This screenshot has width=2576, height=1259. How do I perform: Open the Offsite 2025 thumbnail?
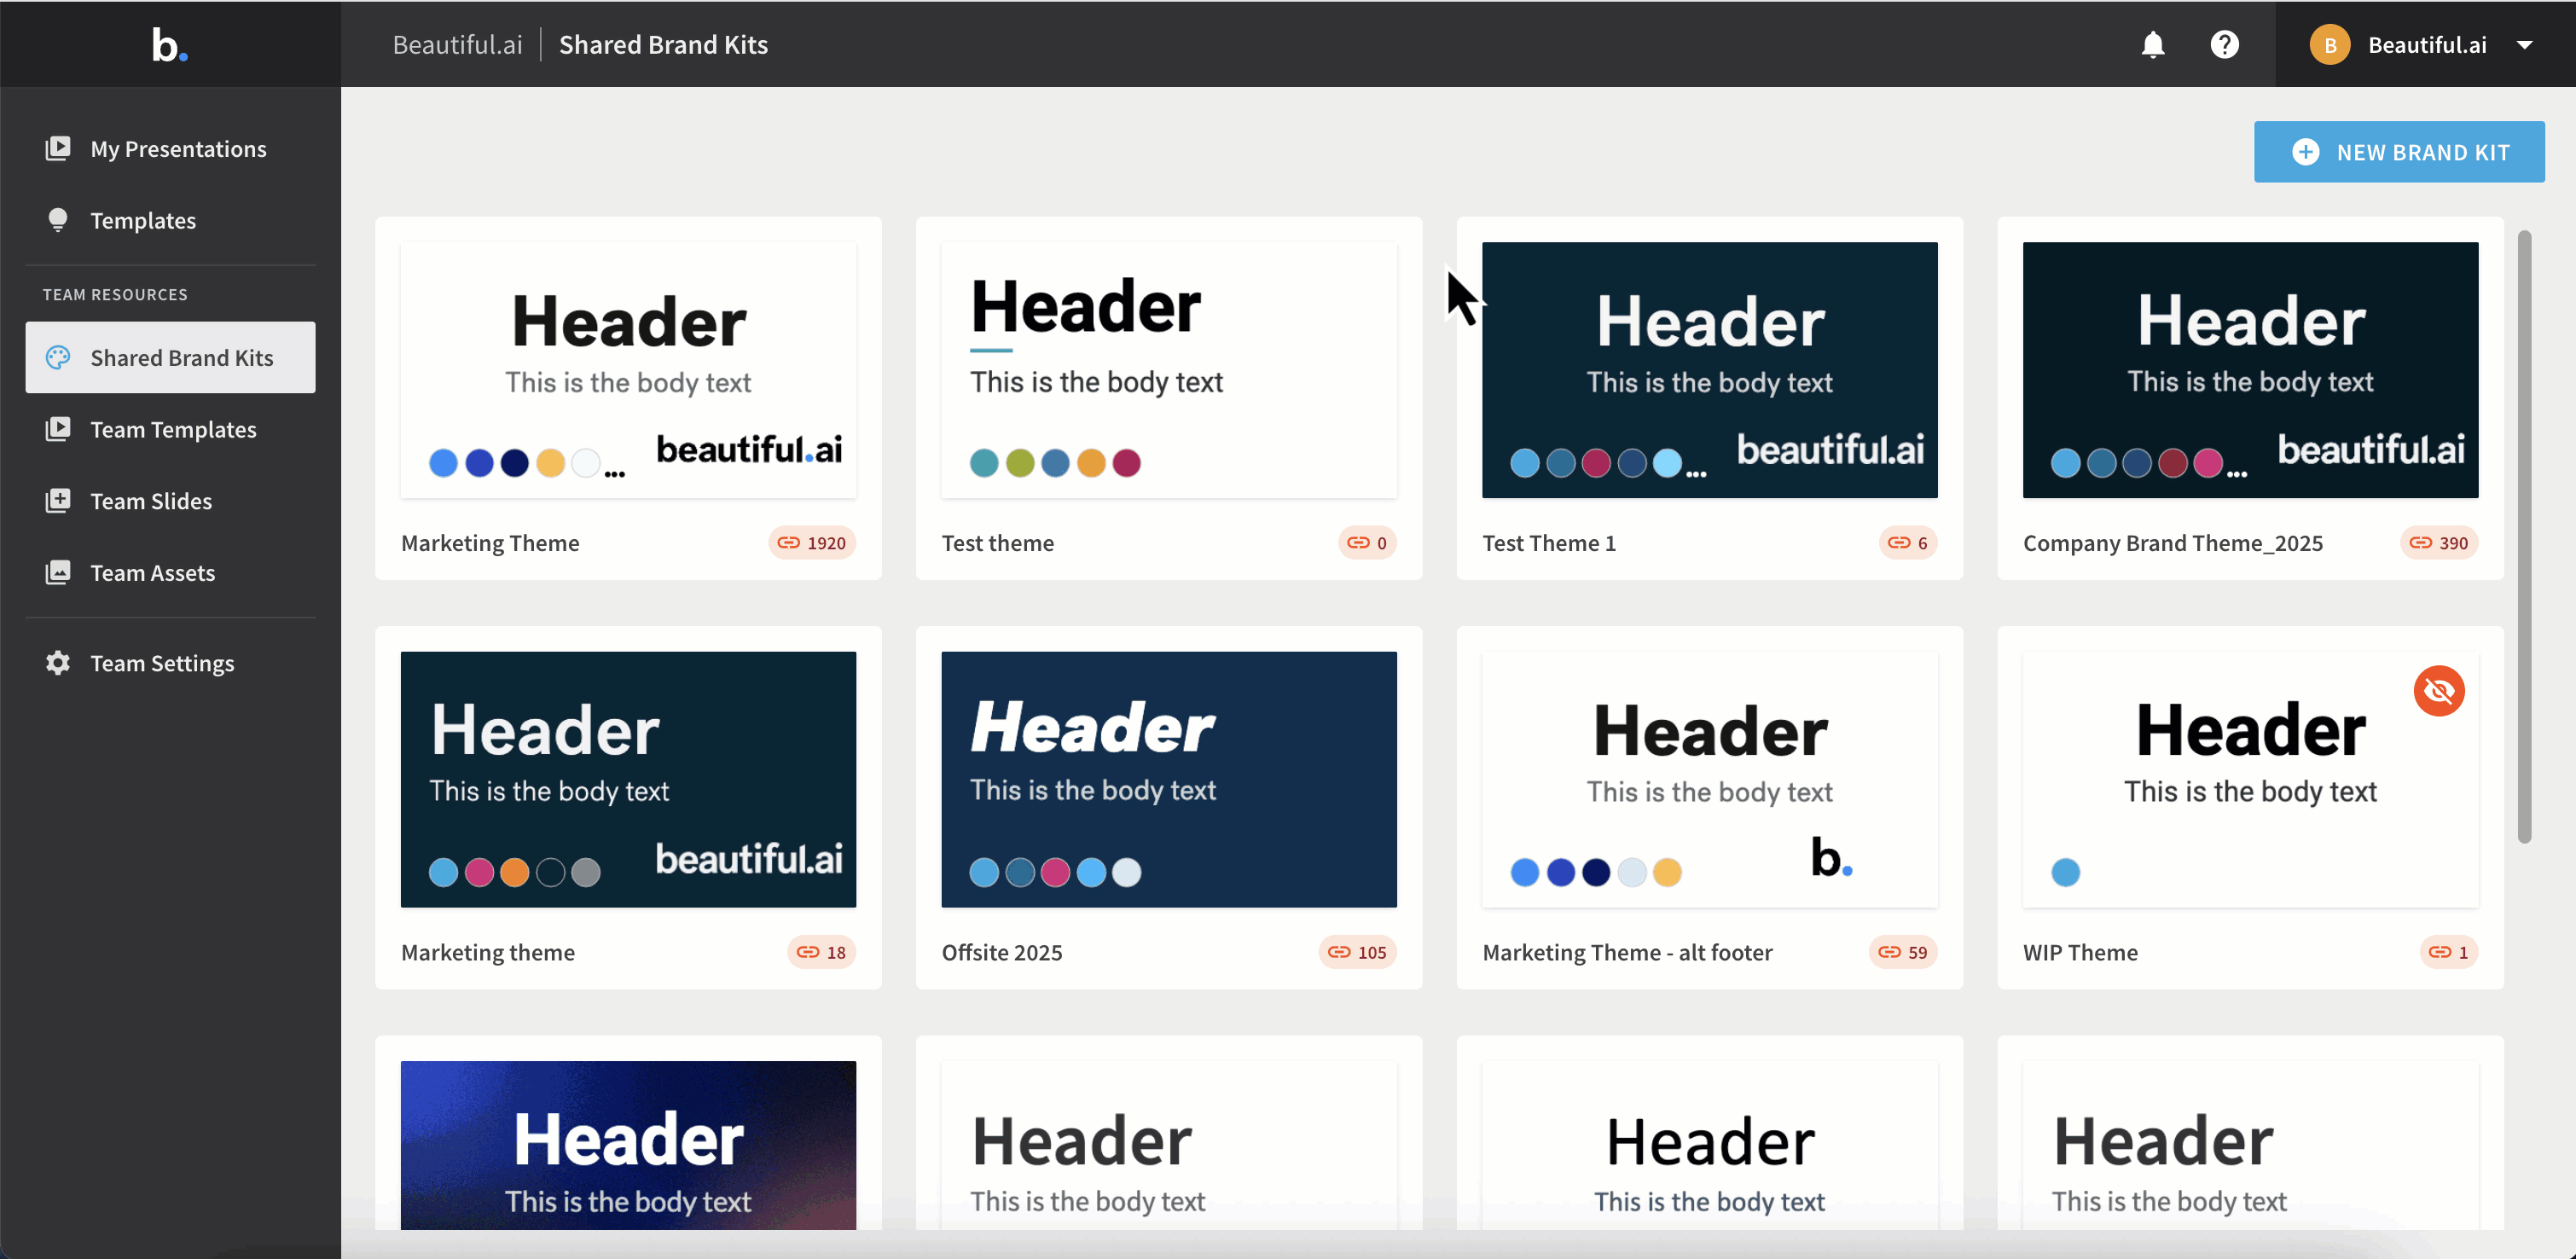coord(1169,780)
